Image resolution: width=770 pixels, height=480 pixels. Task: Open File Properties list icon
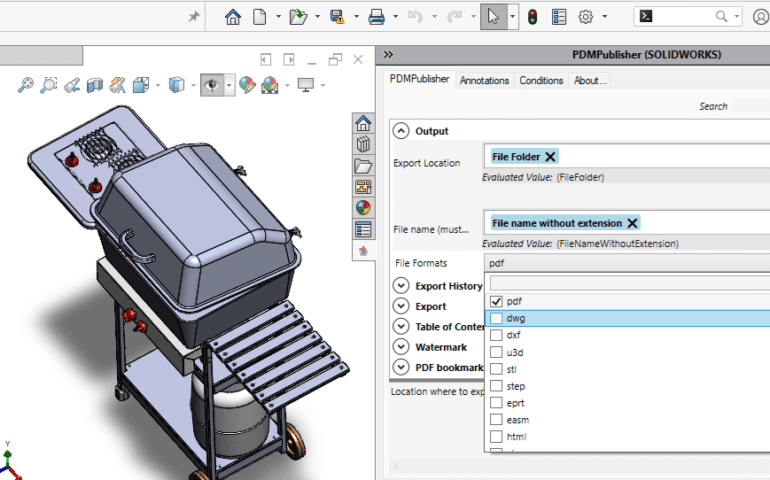pyautogui.click(x=559, y=17)
